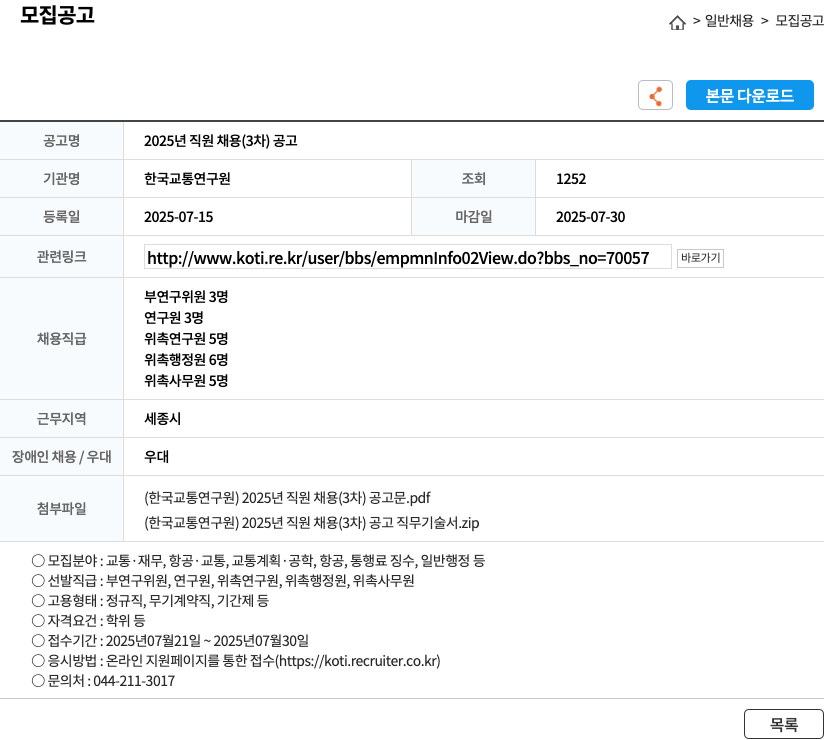Click 위촉연구원 5명 entry

[186, 338]
